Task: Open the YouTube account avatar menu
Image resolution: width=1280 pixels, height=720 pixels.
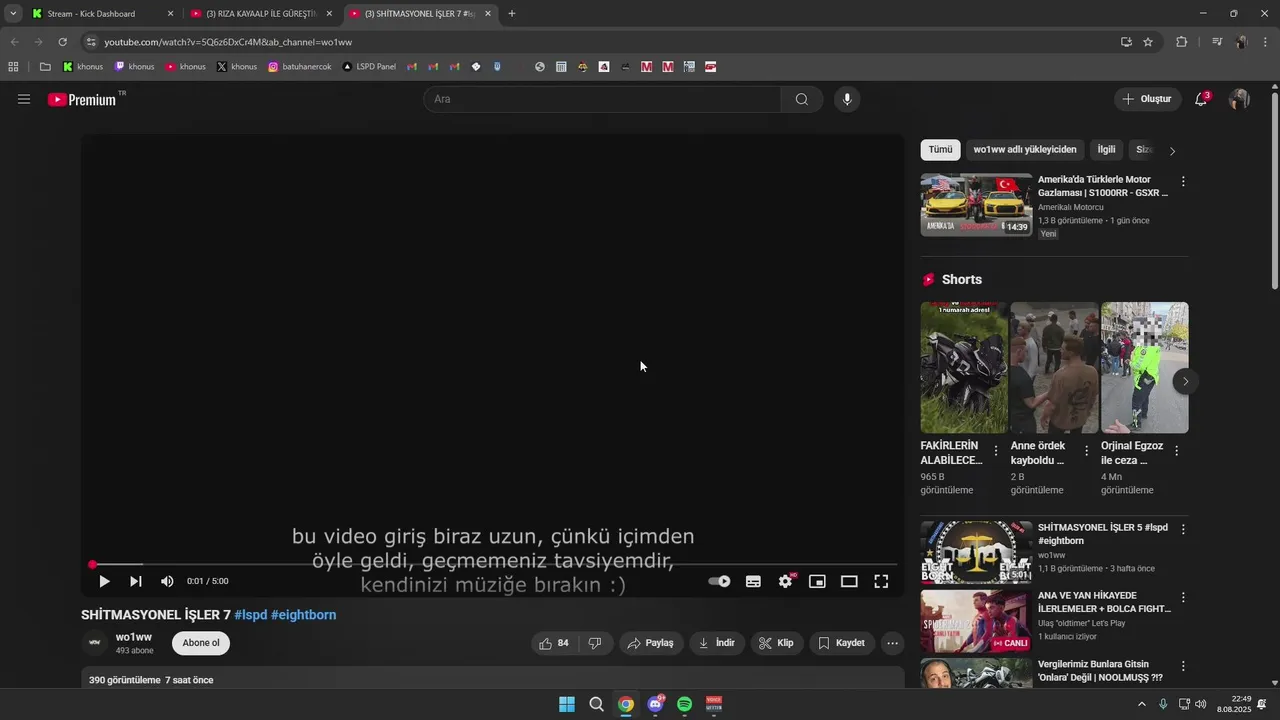Action: (1239, 99)
